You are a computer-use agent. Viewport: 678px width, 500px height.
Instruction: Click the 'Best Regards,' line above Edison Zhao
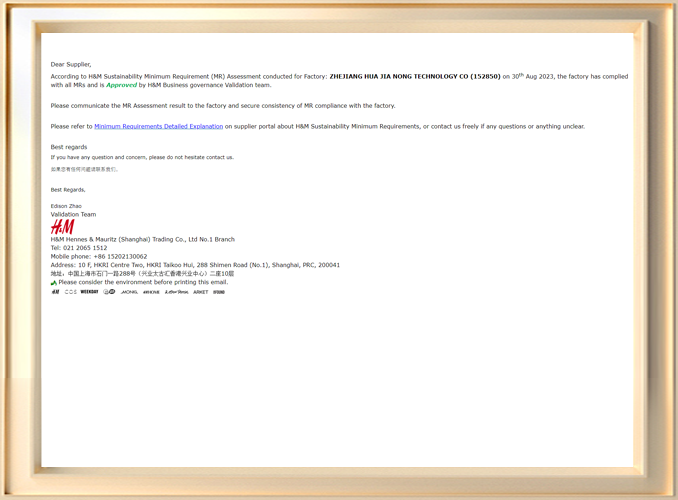pos(68,190)
